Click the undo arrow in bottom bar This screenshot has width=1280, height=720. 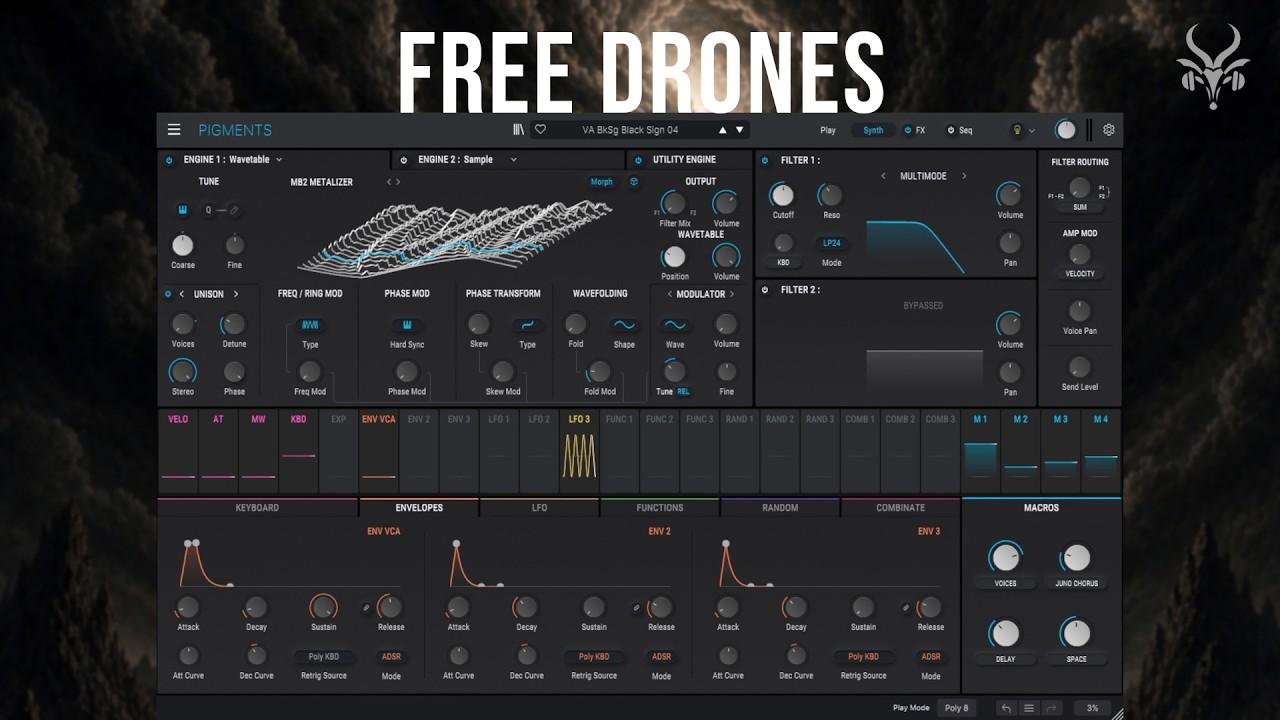pos(1006,708)
